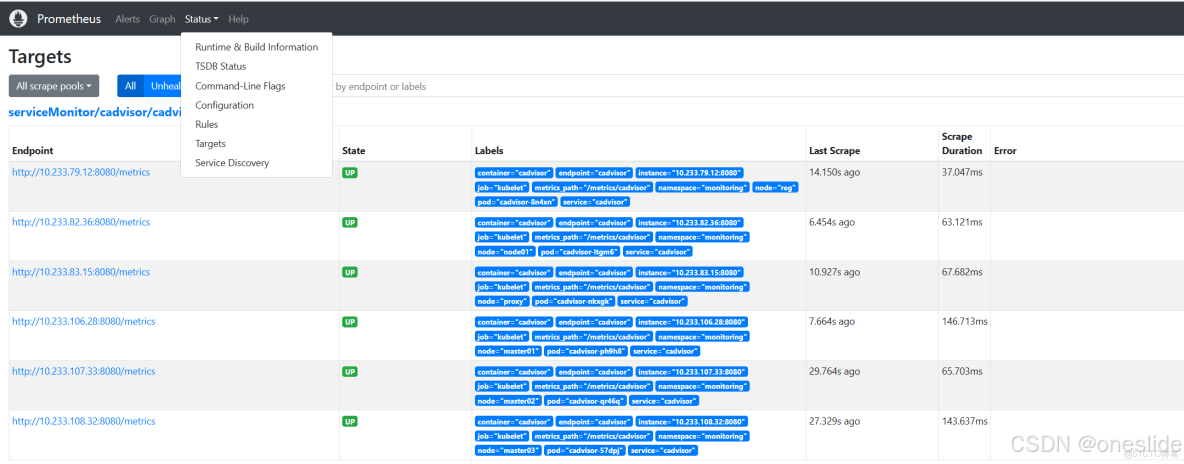Click the Scrape Duration column header
The image size is (1184, 464).
(962, 144)
